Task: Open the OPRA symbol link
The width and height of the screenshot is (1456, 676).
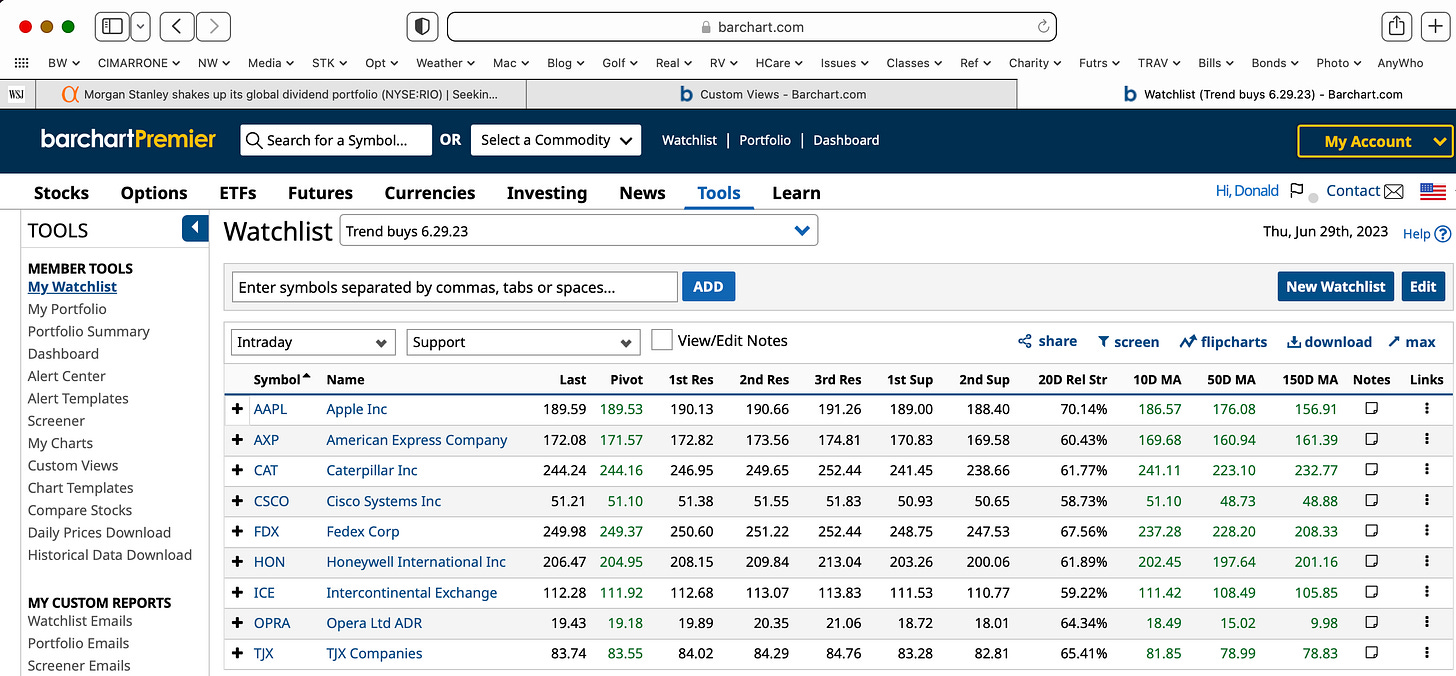Action: pyautogui.click(x=272, y=623)
